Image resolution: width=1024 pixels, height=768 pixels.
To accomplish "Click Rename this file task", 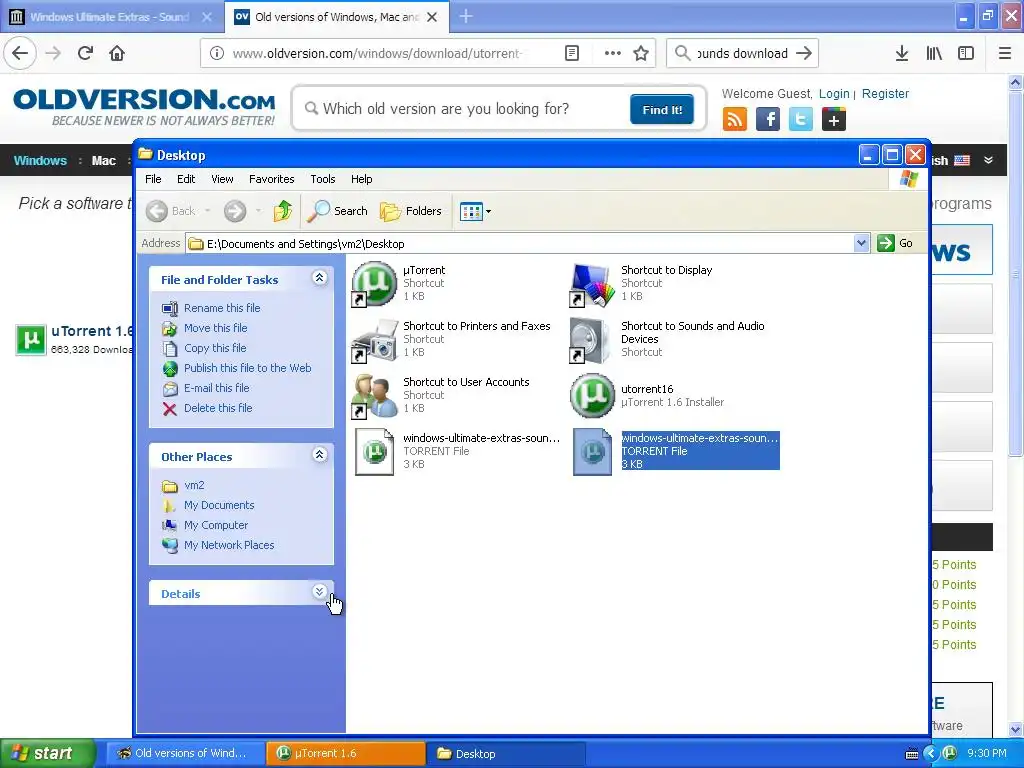I will pyautogui.click(x=222, y=308).
